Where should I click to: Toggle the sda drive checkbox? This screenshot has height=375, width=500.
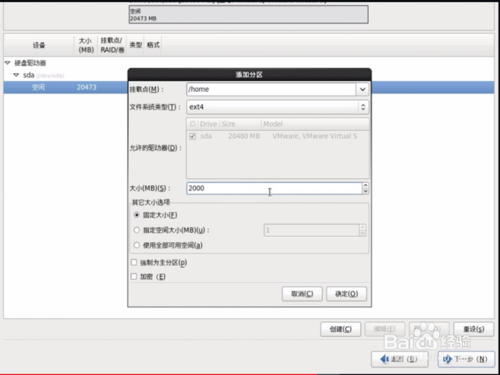192,136
